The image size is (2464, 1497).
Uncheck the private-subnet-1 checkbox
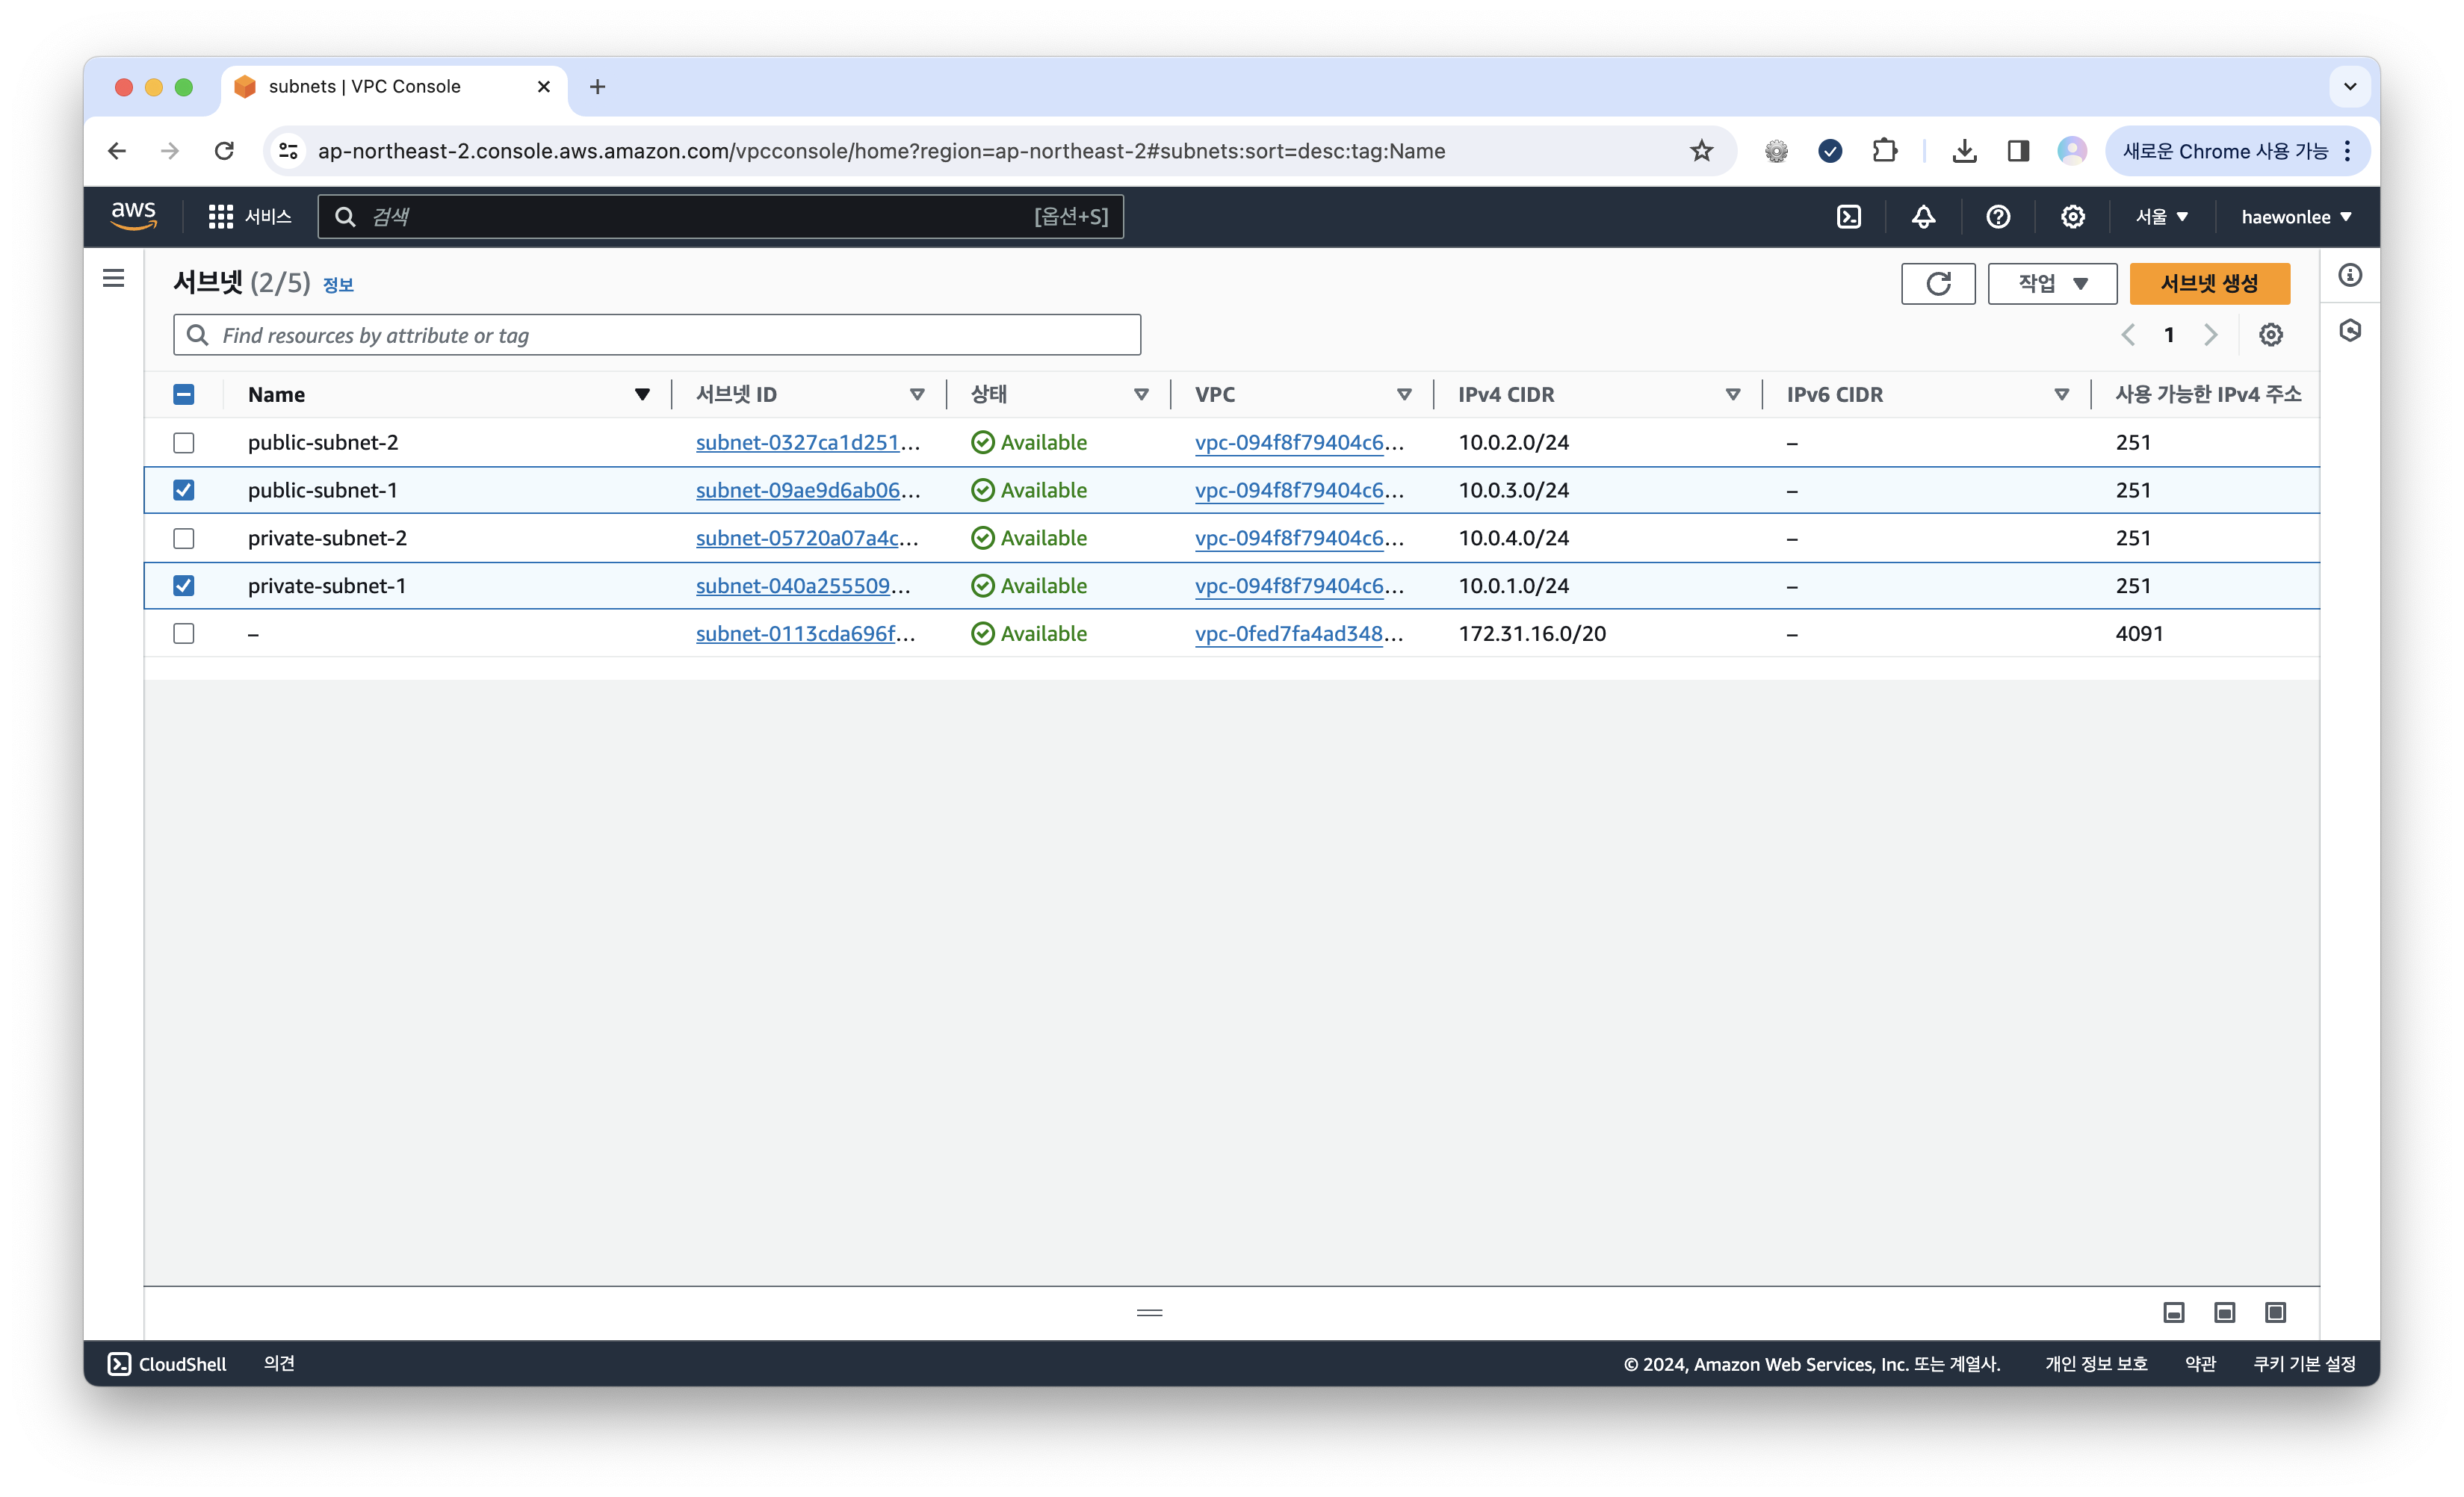184,586
